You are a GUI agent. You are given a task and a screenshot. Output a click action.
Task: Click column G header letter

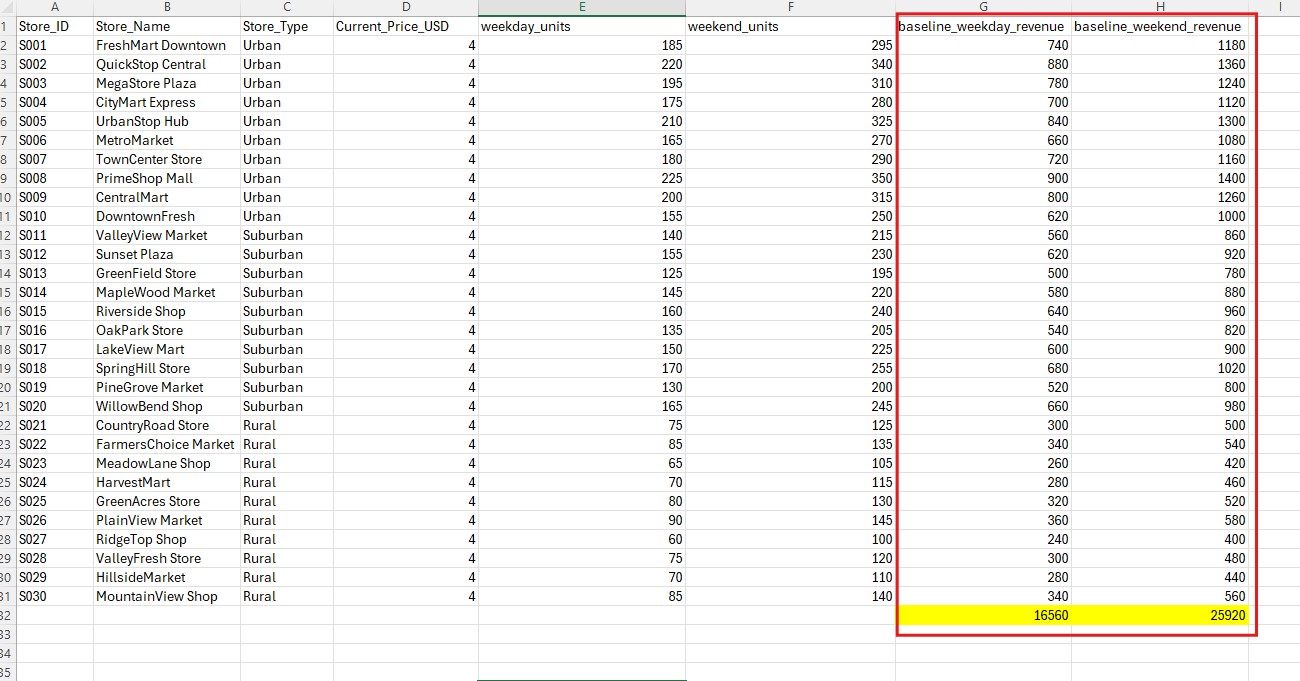tap(983, 7)
